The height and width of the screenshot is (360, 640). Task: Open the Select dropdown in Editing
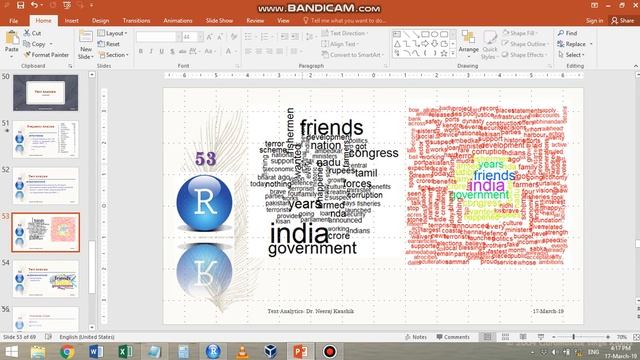click(571, 55)
